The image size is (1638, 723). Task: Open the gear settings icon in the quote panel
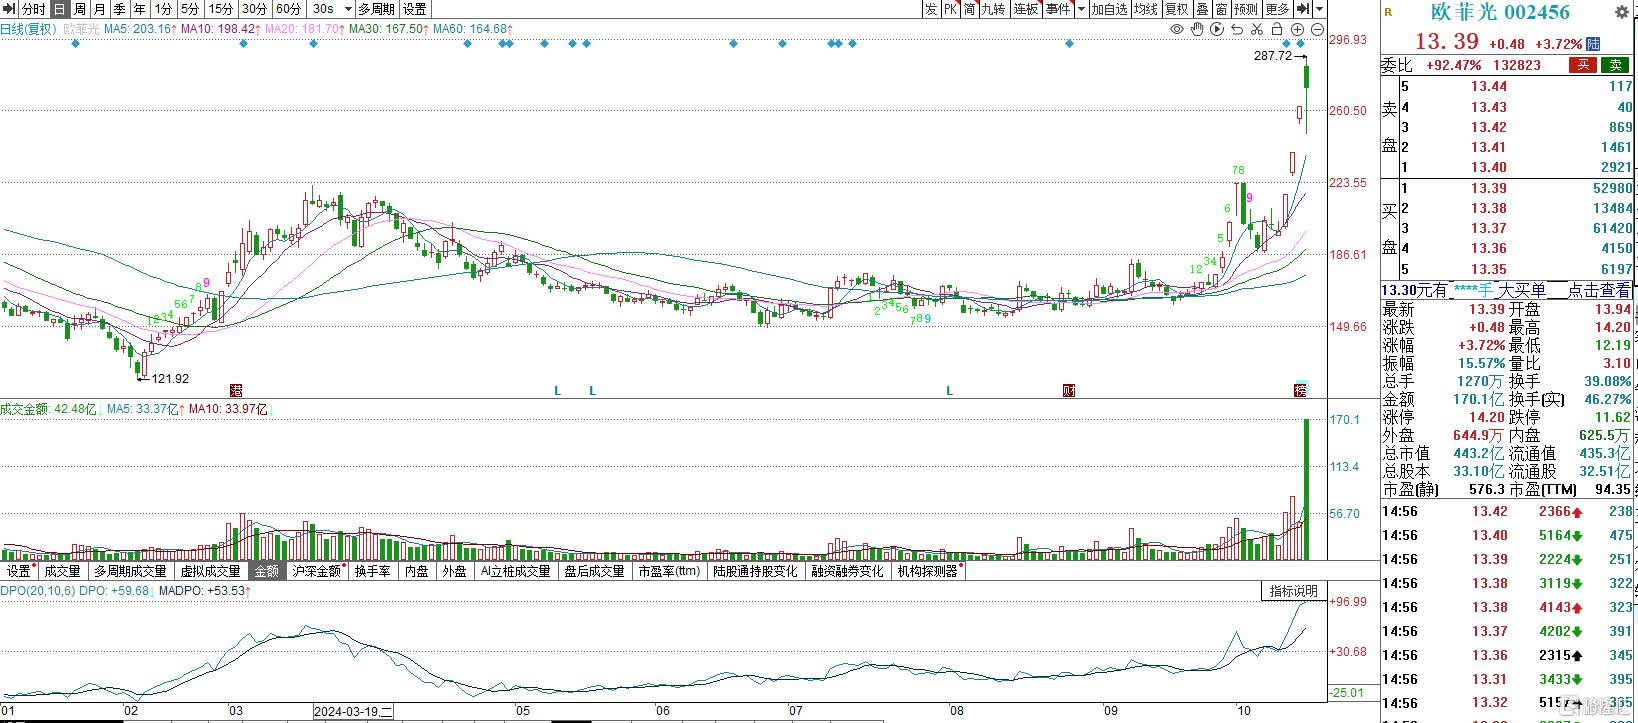point(1621,13)
